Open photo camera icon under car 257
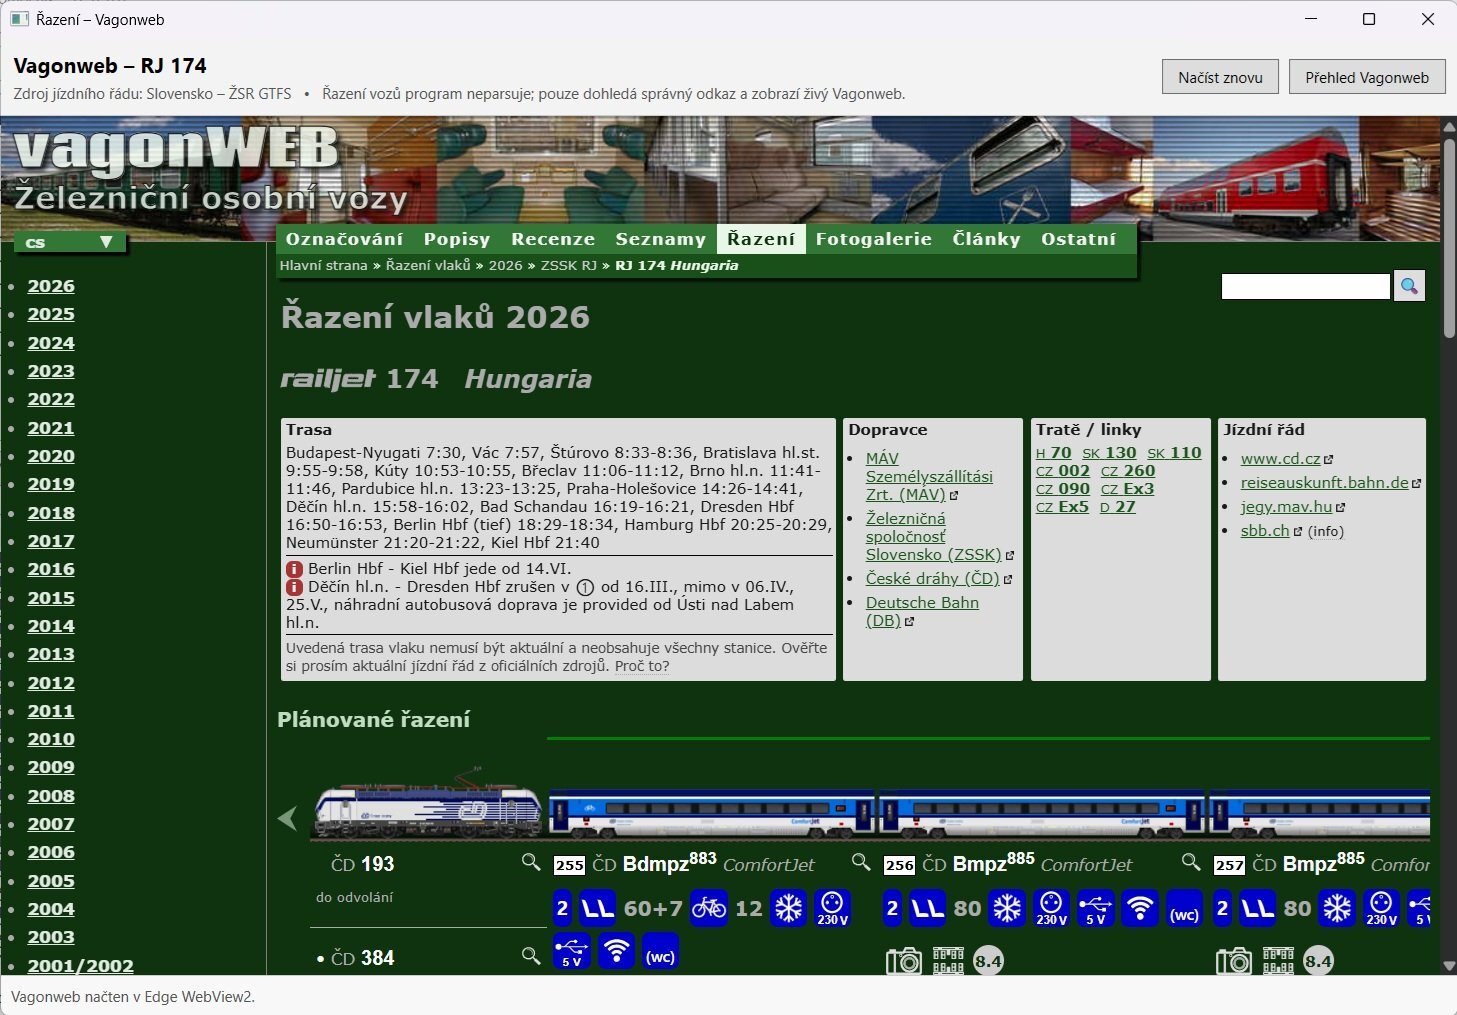The height and width of the screenshot is (1015, 1457). (1234, 961)
